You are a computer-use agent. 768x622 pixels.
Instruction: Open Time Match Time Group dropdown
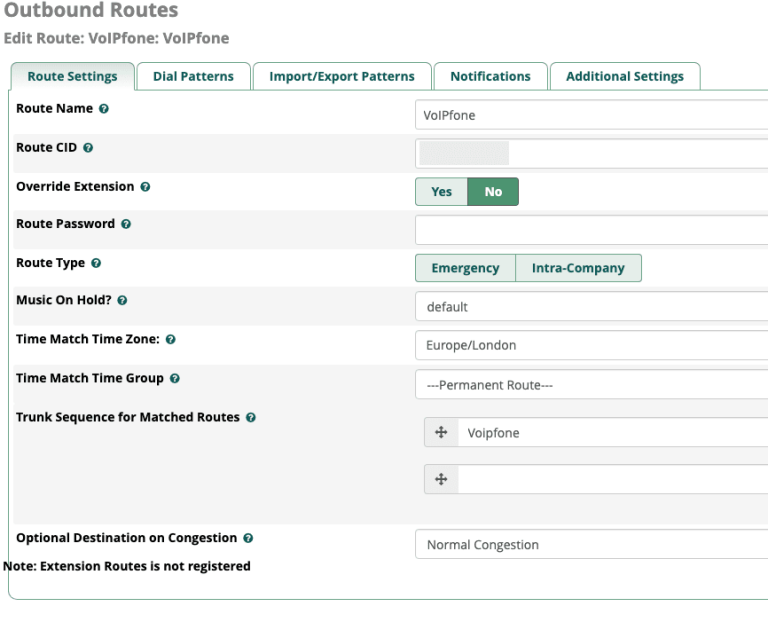(592, 385)
